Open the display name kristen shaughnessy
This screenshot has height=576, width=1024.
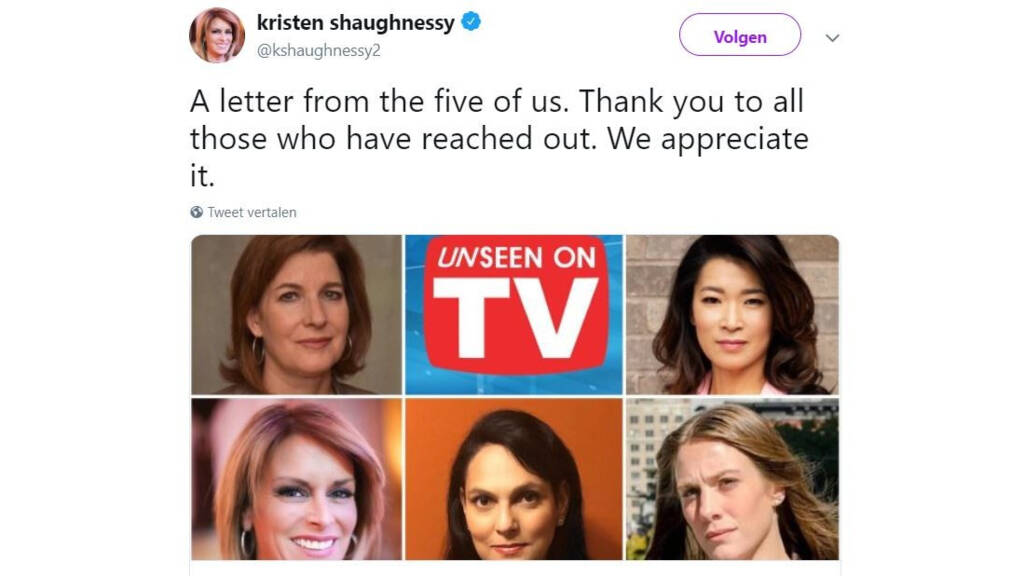pos(355,23)
